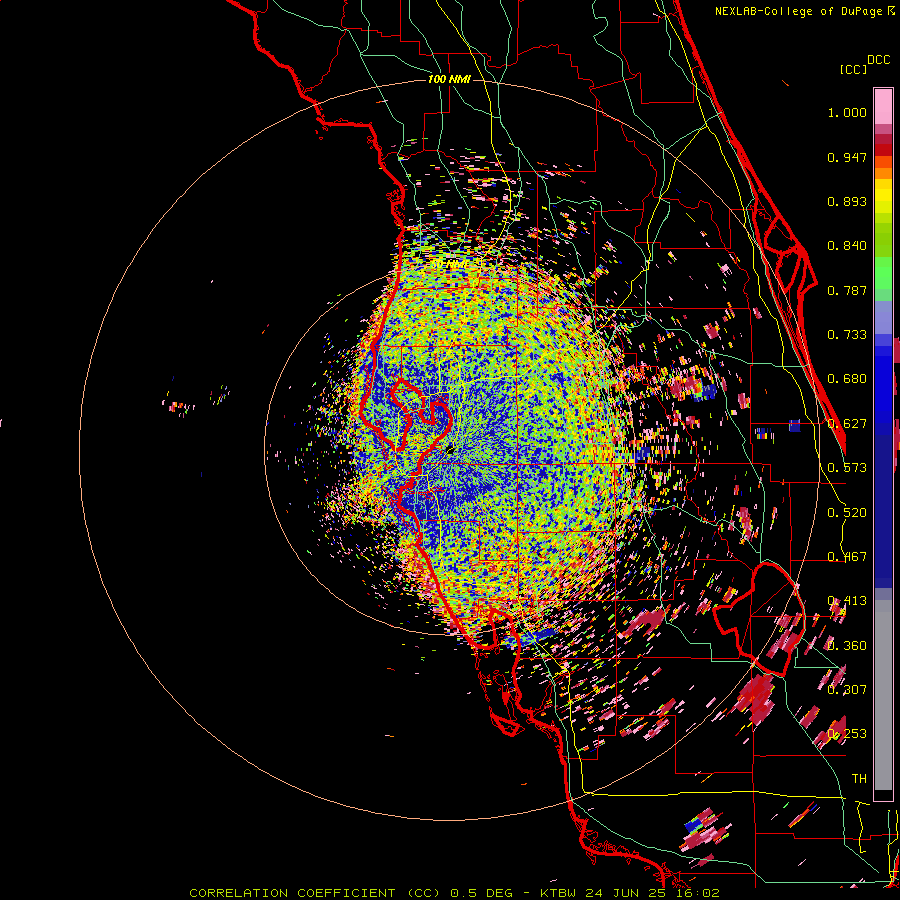Select the 0.733 legend value
The image size is (900, 900).
(x=847, y=335)
